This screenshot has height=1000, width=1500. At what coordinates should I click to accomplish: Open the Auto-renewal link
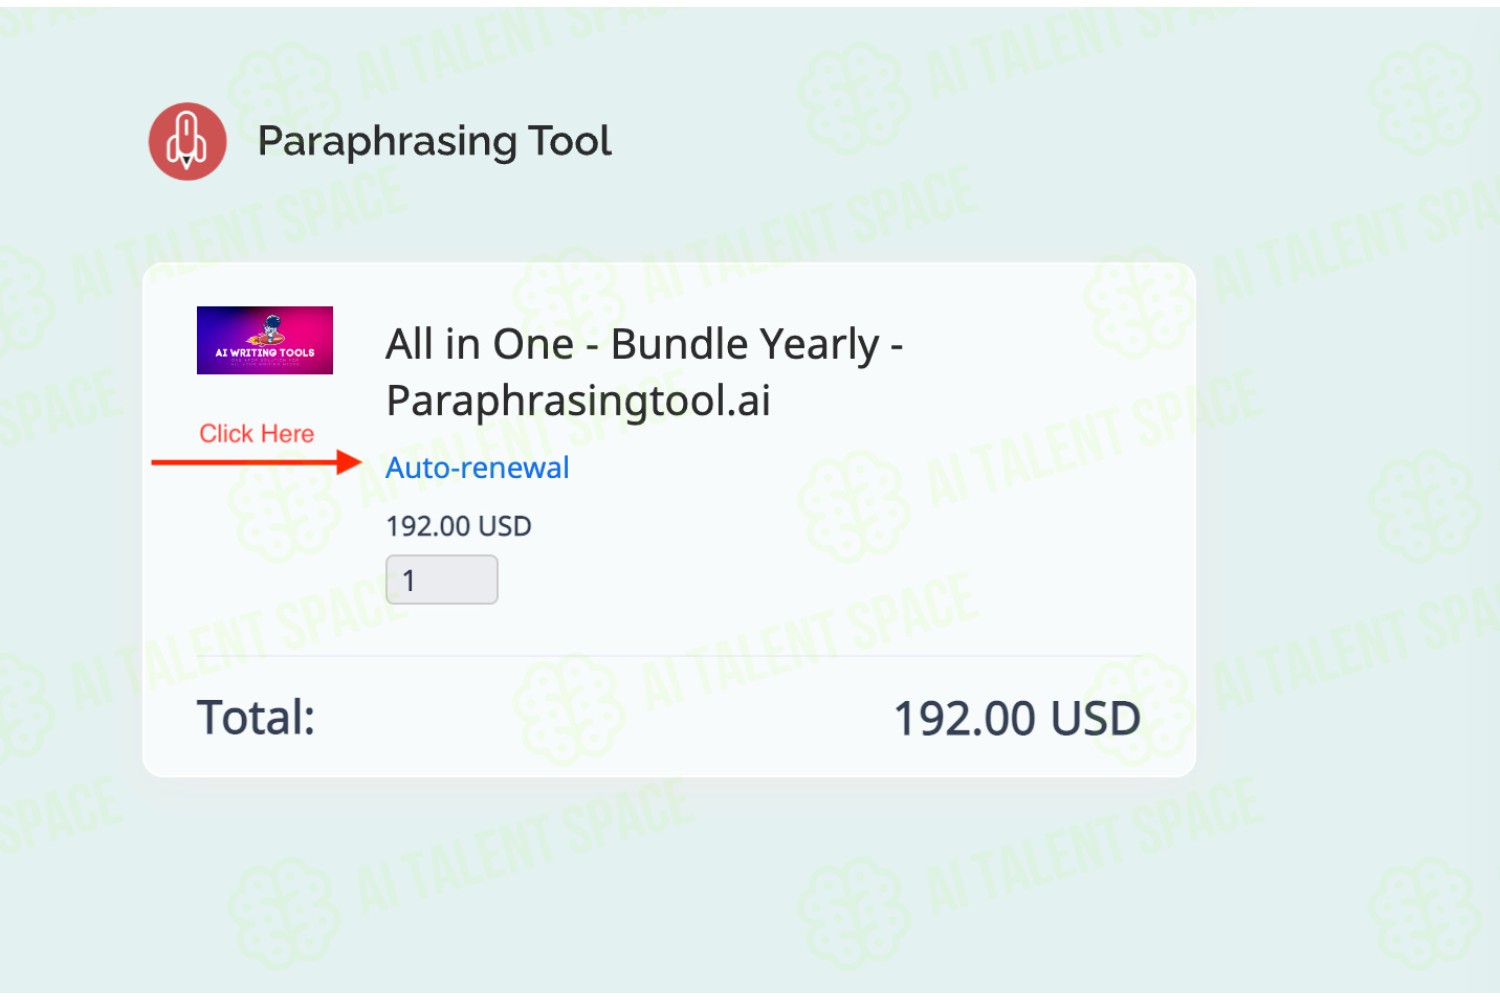477,467
